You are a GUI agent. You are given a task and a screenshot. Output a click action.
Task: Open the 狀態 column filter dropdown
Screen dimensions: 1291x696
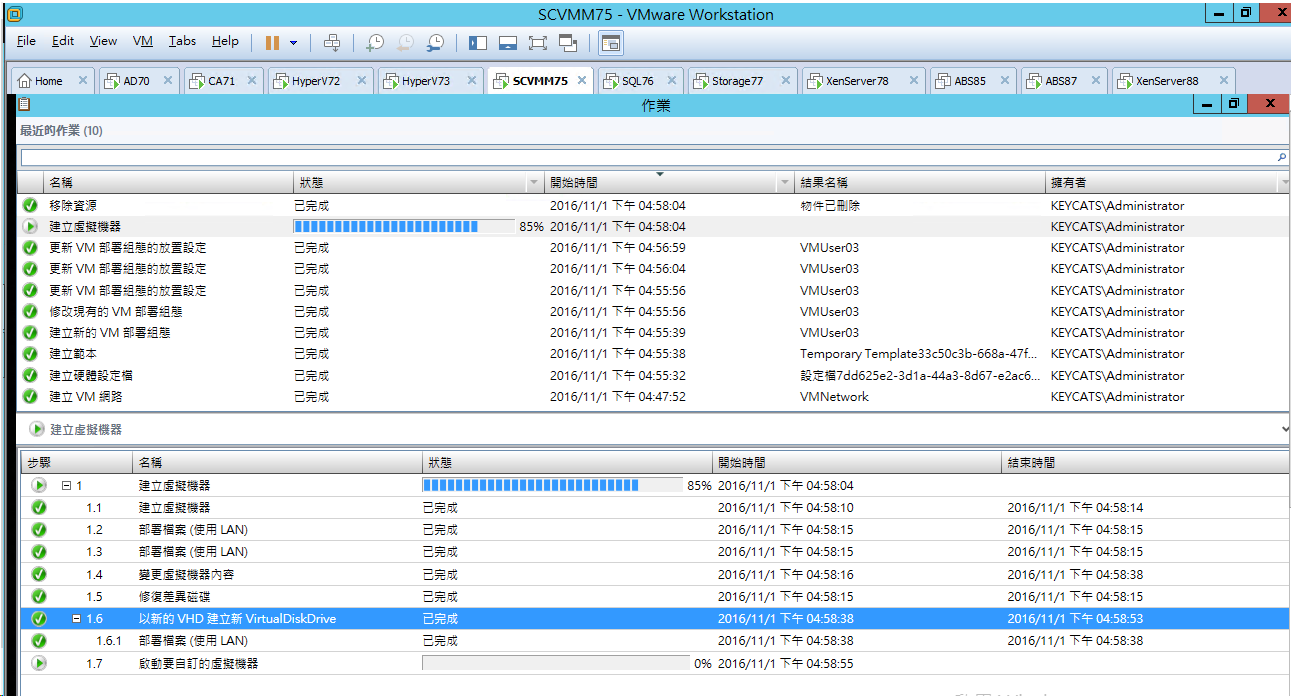(533, 183)
